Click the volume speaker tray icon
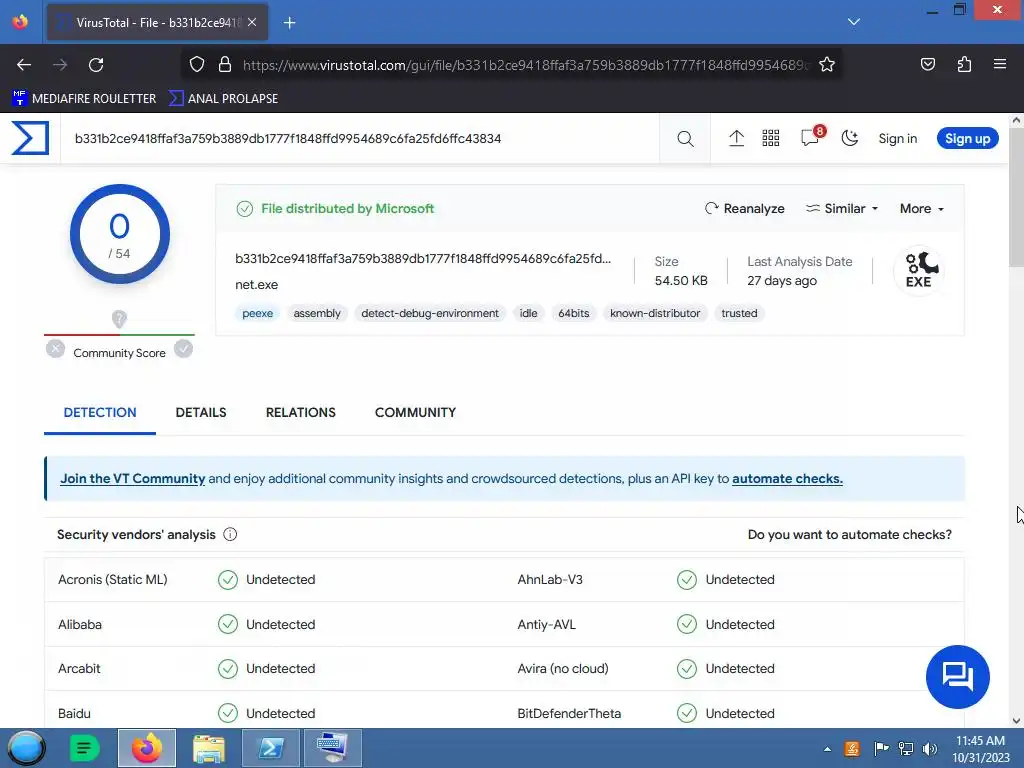 pos(930,748)
